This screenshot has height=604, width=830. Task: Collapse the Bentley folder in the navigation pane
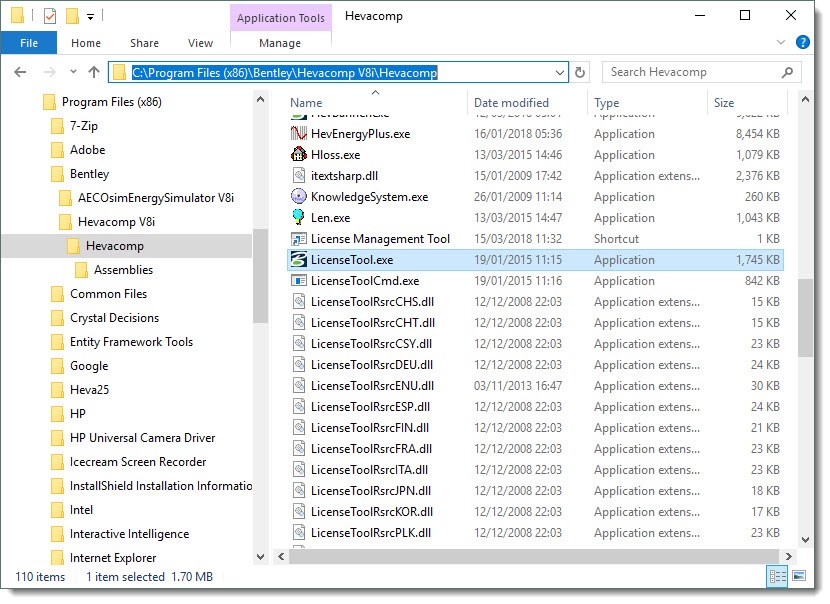tap(40, 174)
